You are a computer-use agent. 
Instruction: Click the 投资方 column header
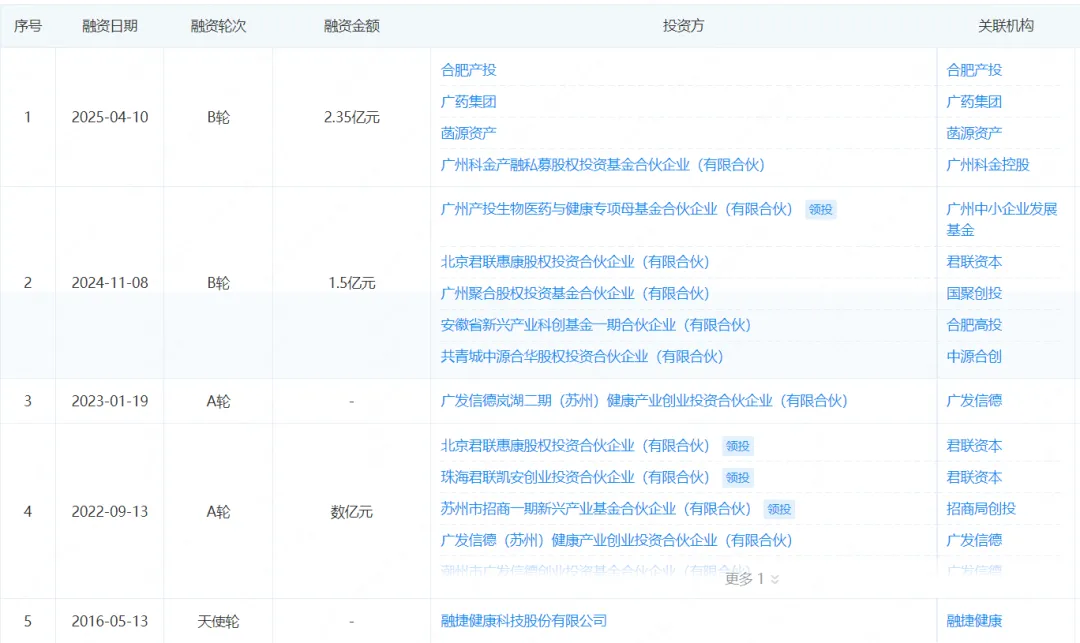[x=683, y=26]
